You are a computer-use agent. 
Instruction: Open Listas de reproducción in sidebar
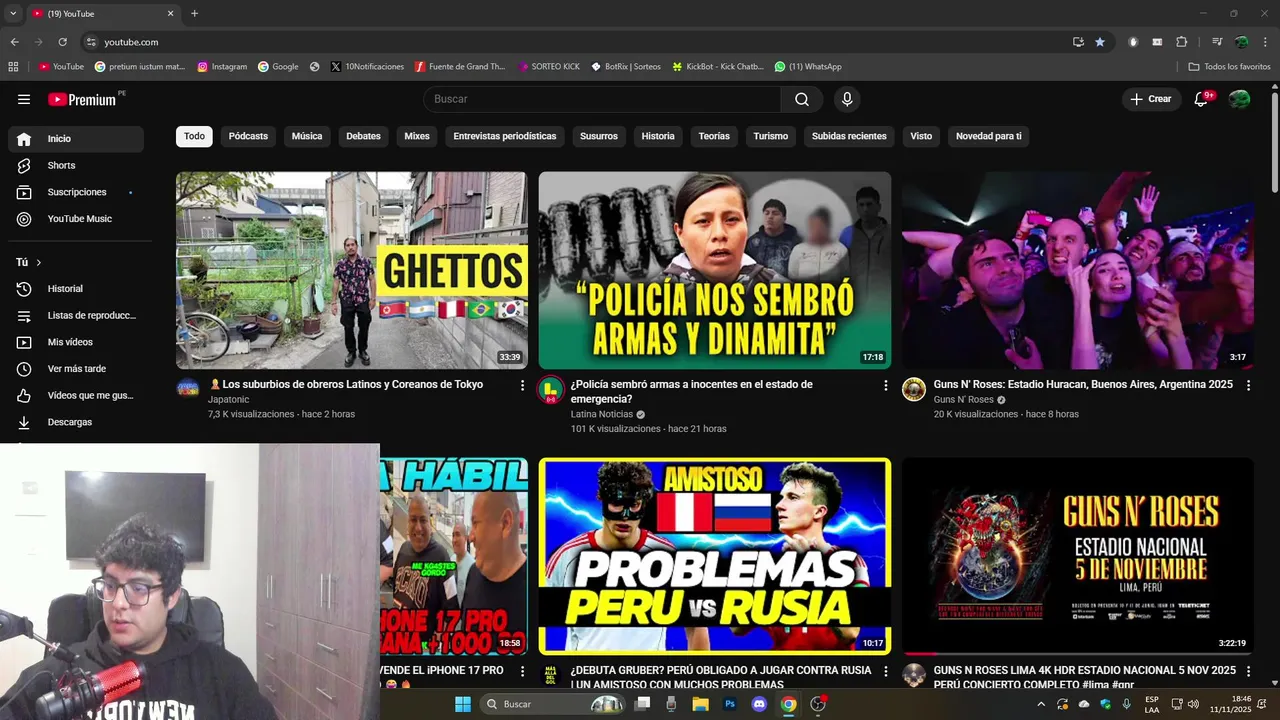76,315
